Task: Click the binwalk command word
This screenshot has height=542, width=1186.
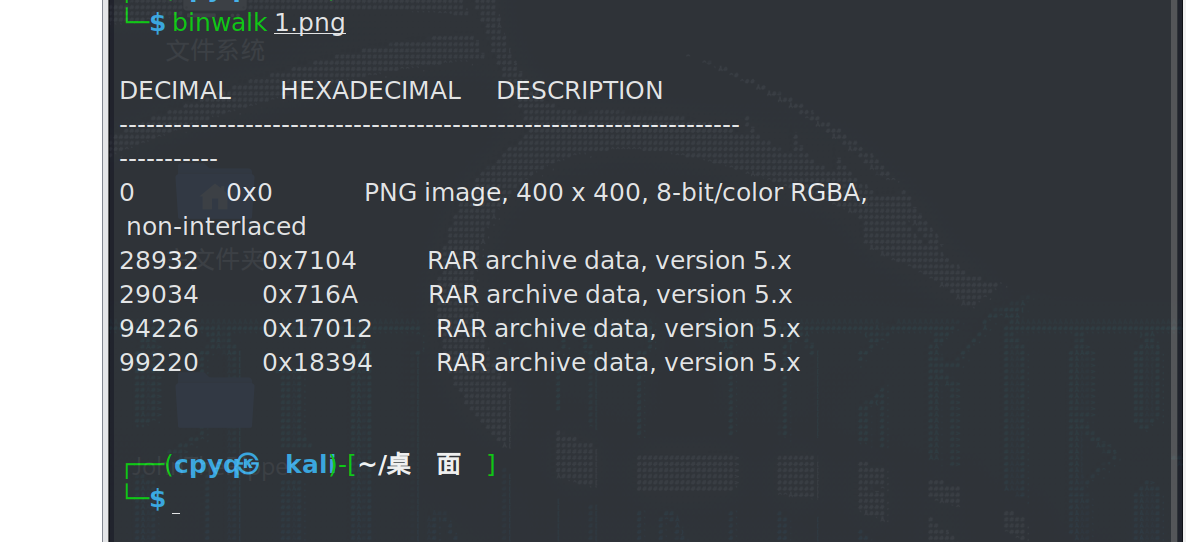Action: (220, 23)
